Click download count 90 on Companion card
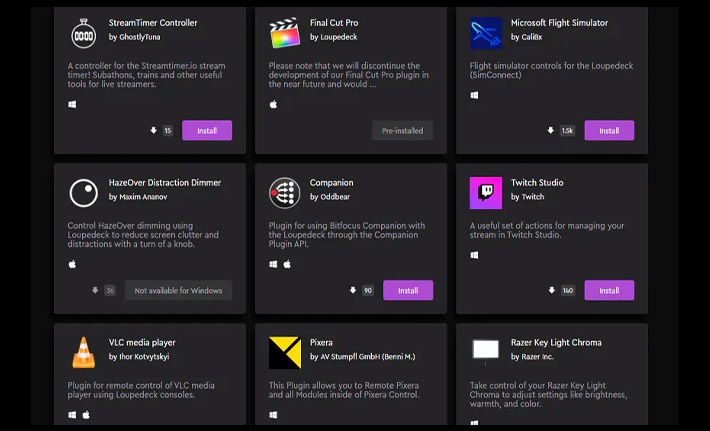710x431 pixels. coord(368,290)
